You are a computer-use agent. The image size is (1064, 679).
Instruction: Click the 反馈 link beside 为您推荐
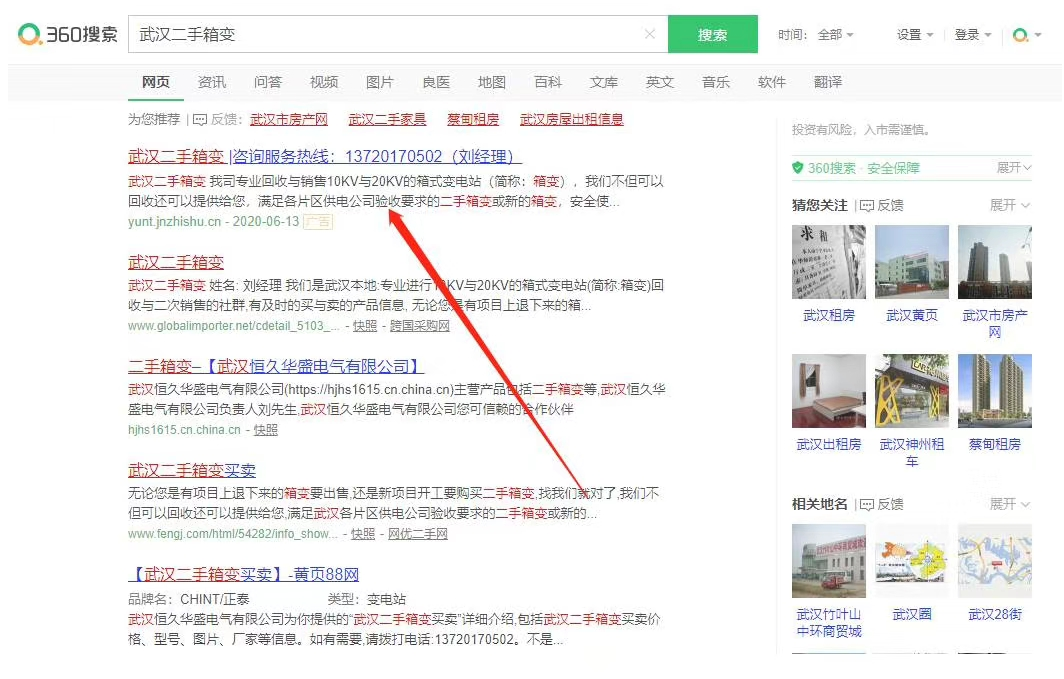[225, 119]
